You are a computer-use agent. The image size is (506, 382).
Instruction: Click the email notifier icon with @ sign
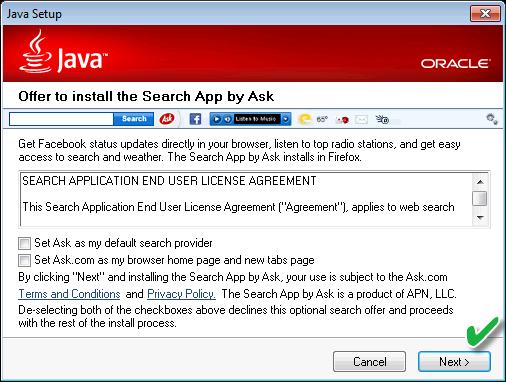pyautogui.click(x=382, y=119)
